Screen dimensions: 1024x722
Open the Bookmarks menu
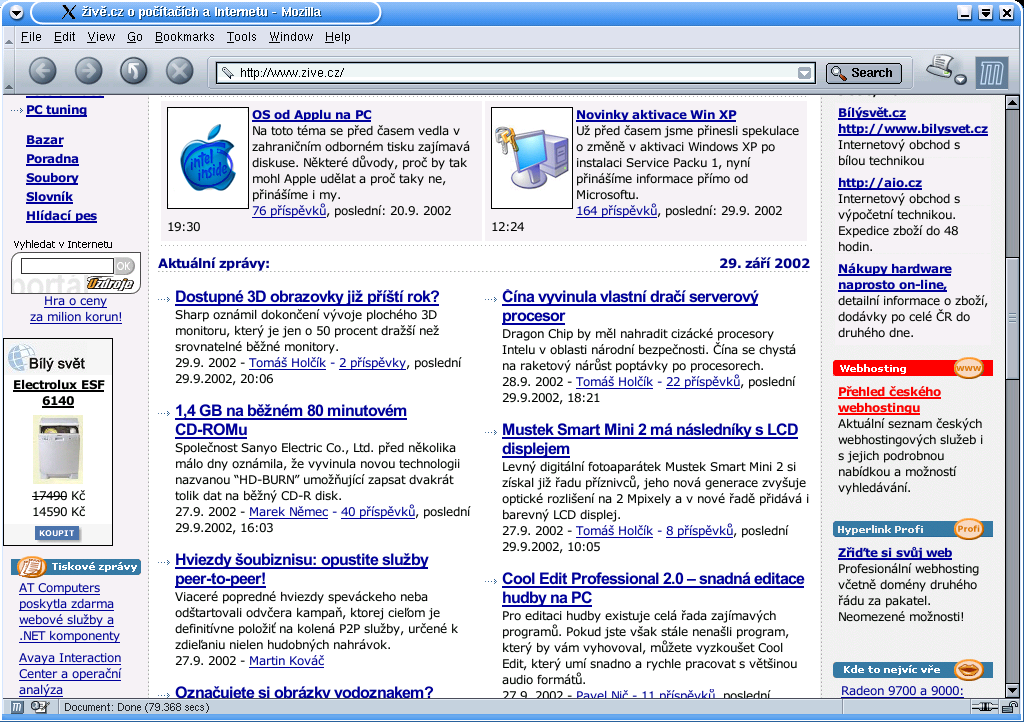(x=184, y=37)
